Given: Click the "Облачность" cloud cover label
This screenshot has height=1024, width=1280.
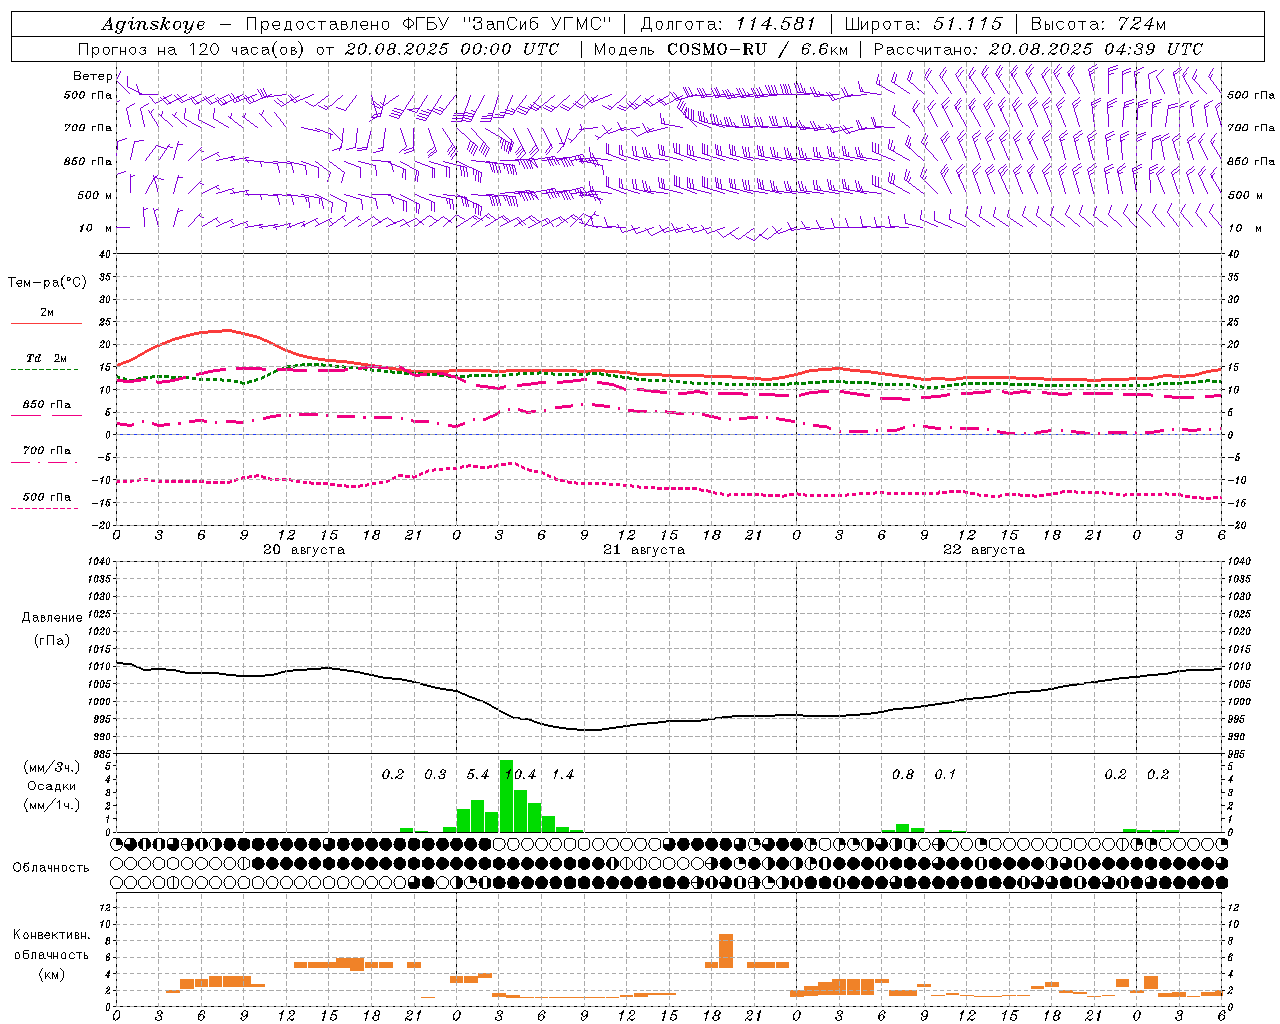Looking at the screenshot, I should point(51,868).
